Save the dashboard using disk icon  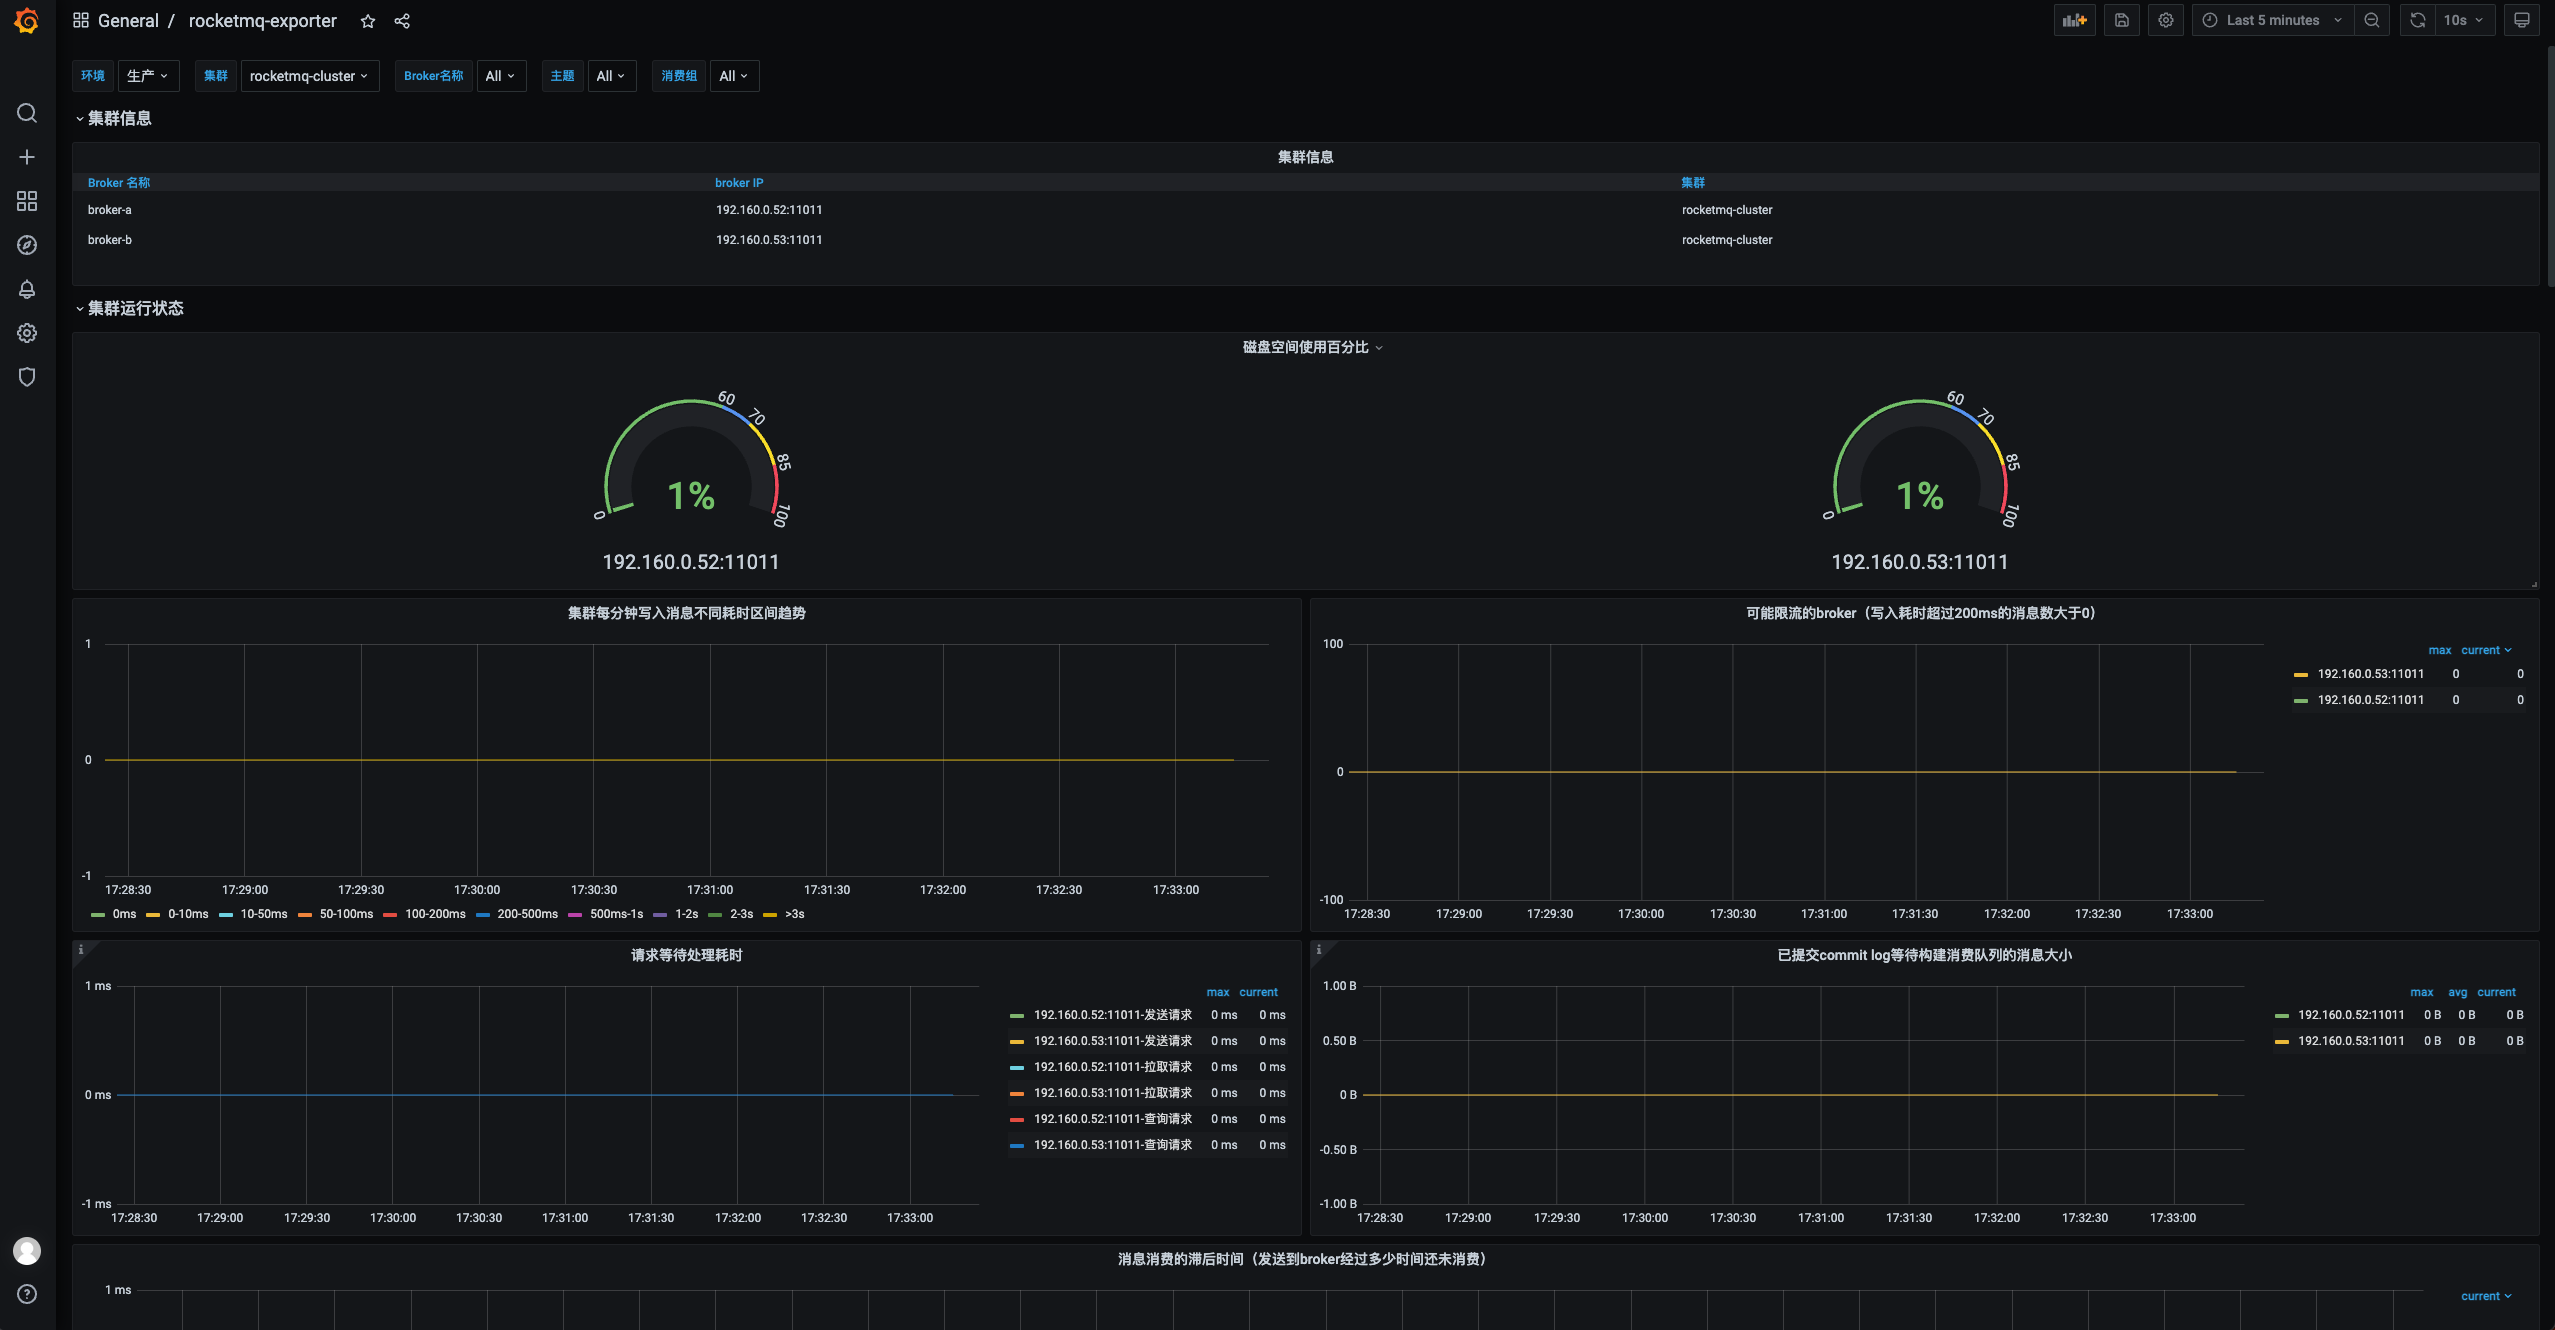pyautogui.click(x=2122, y=20)
